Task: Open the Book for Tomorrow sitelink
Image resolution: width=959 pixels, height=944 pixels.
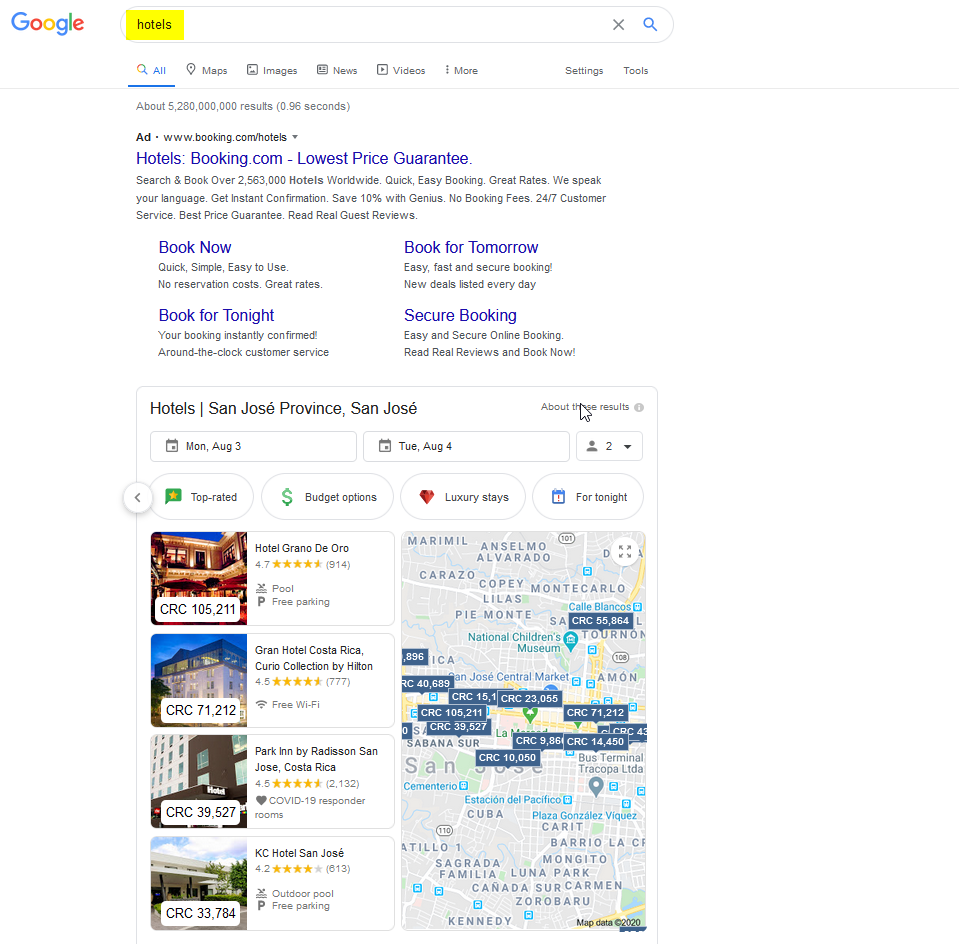Action: click(x=471, y=247)
